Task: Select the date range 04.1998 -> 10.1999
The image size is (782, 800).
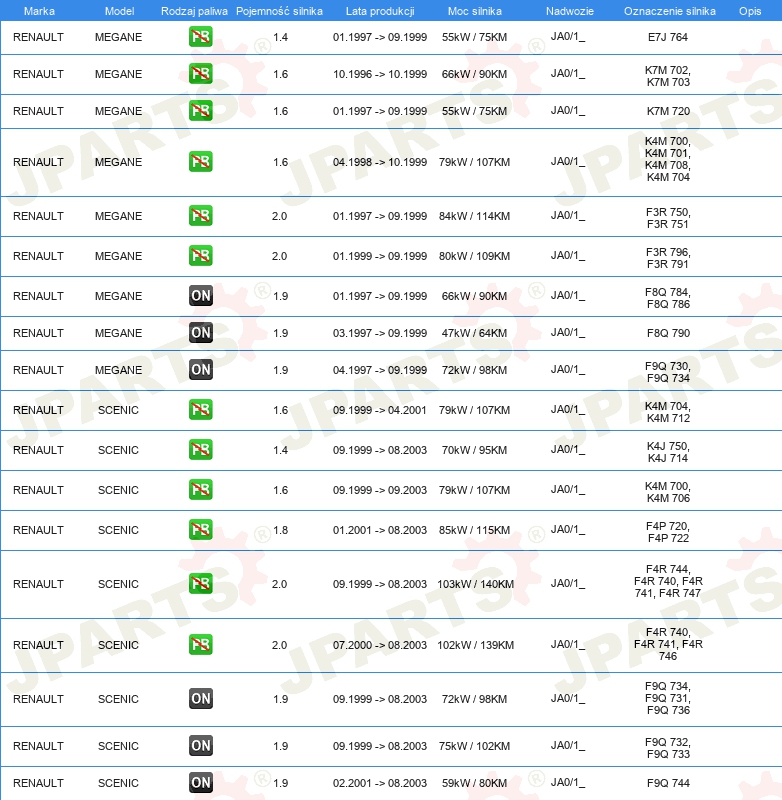Action: tap(380, 162)
